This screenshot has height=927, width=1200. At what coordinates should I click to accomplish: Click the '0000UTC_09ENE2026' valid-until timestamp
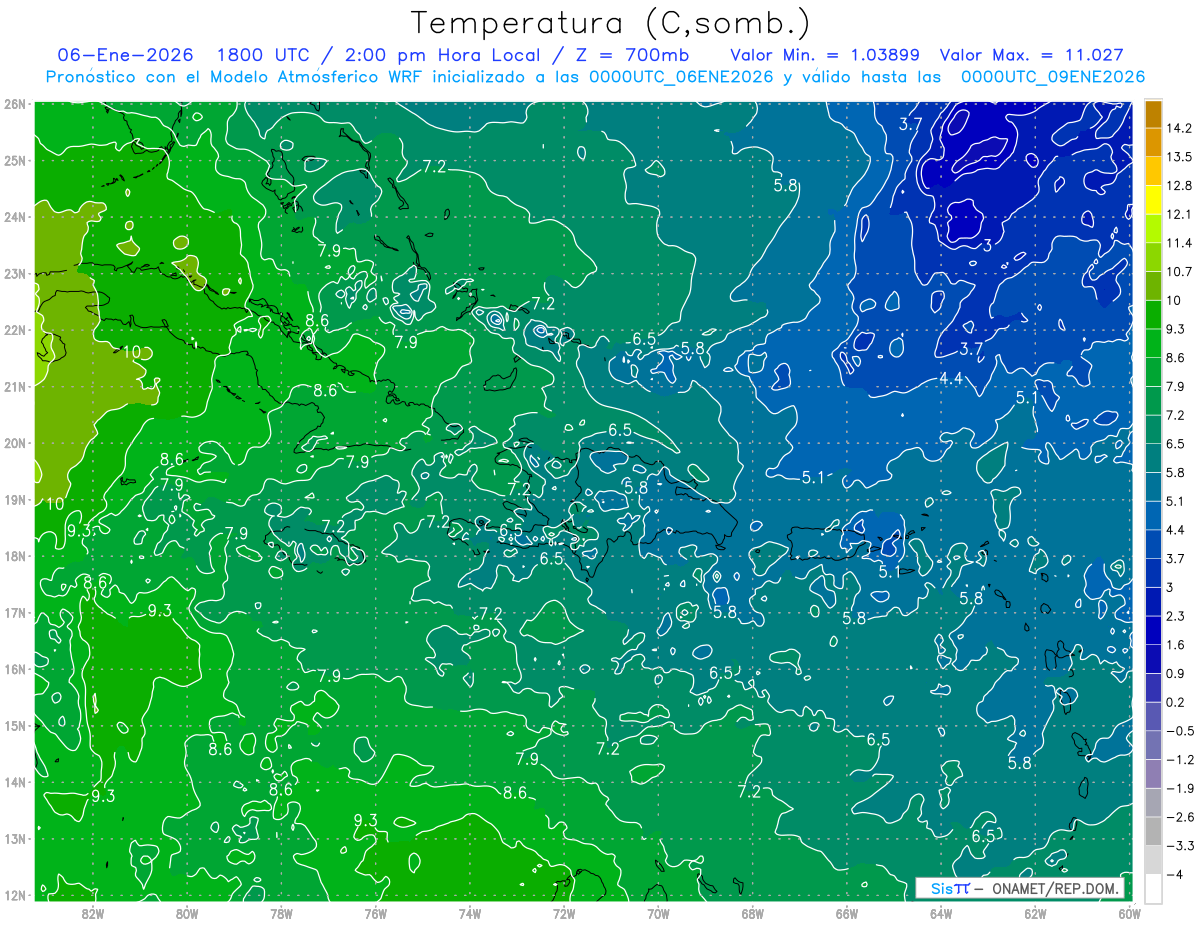coord(1053,77)
